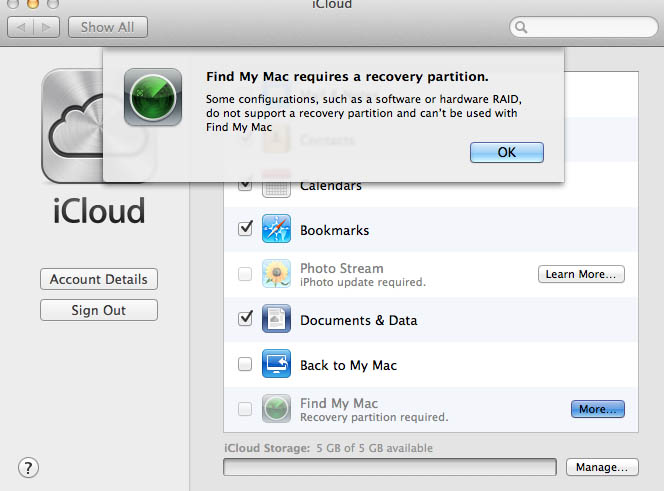Click the iCloud Storage availability text

coord(328,448)
